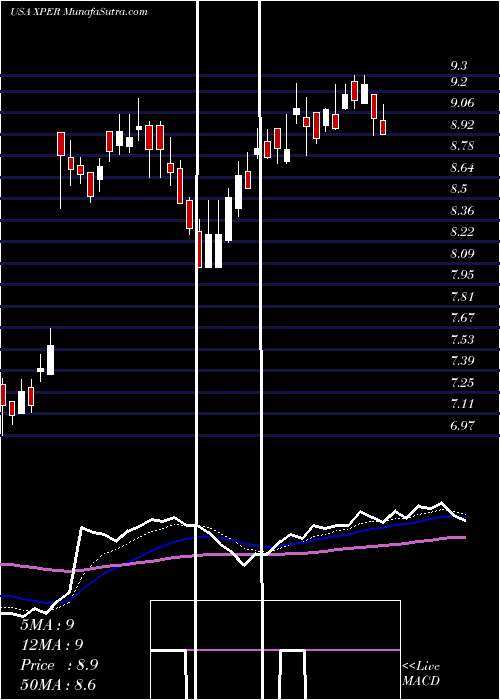Click the 'Price : 8.9' readout
Image resolution: width=500 pixels, height=700 pixels.
tap(59, 665)
